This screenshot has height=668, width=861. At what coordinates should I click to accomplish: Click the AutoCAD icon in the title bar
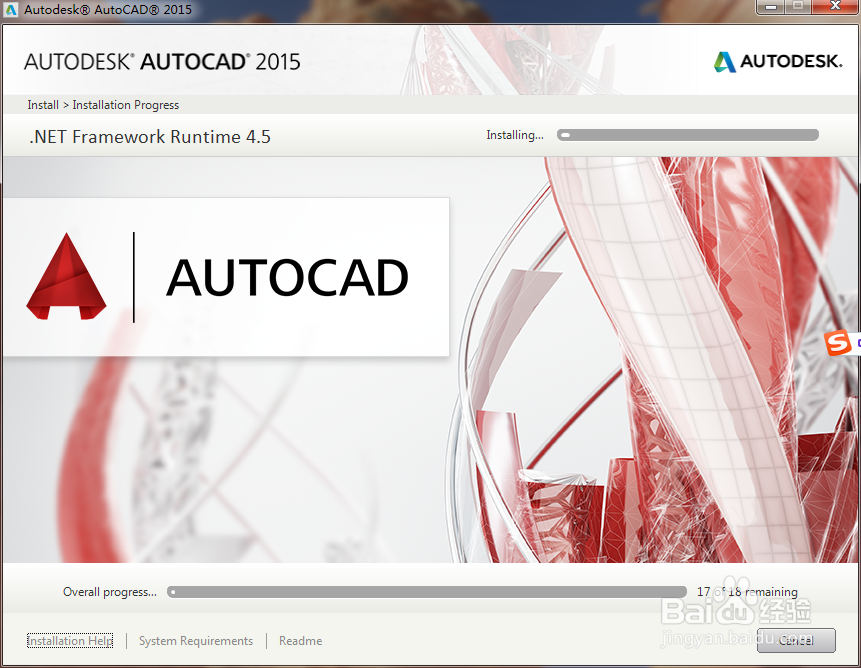tap(10, 7)
